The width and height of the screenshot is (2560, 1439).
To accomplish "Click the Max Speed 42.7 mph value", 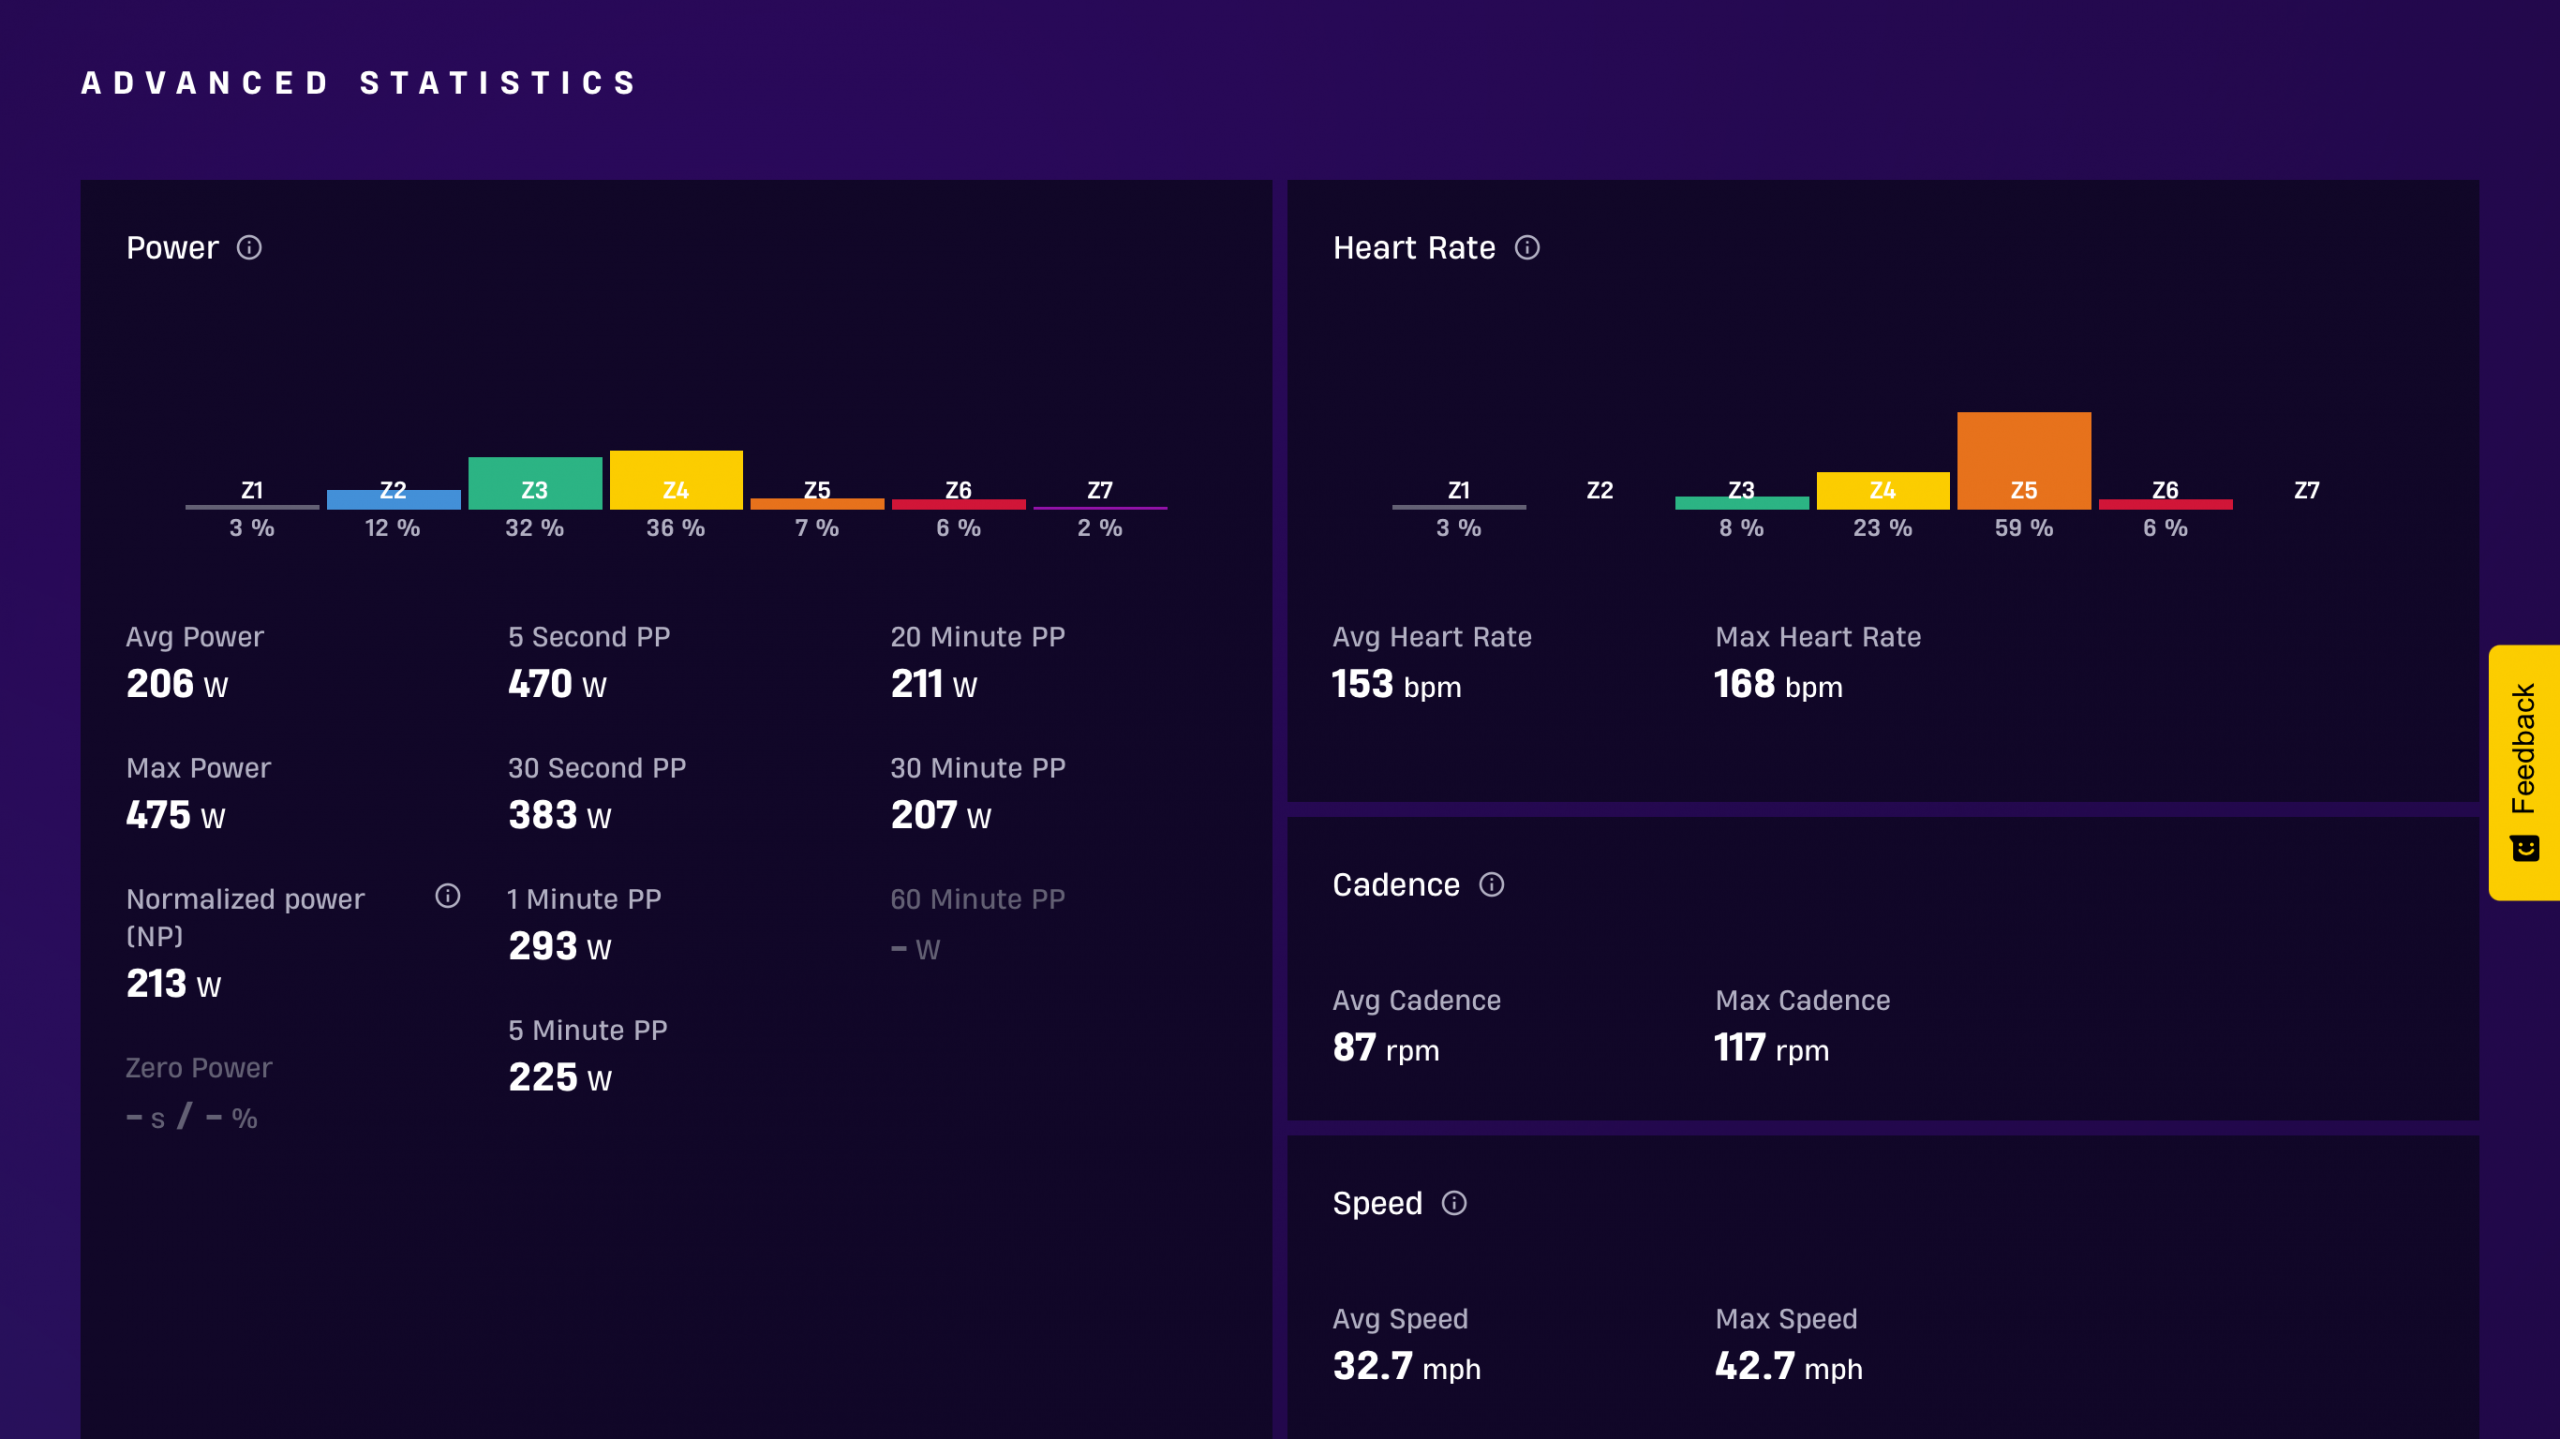I will pos(1788,1366).
